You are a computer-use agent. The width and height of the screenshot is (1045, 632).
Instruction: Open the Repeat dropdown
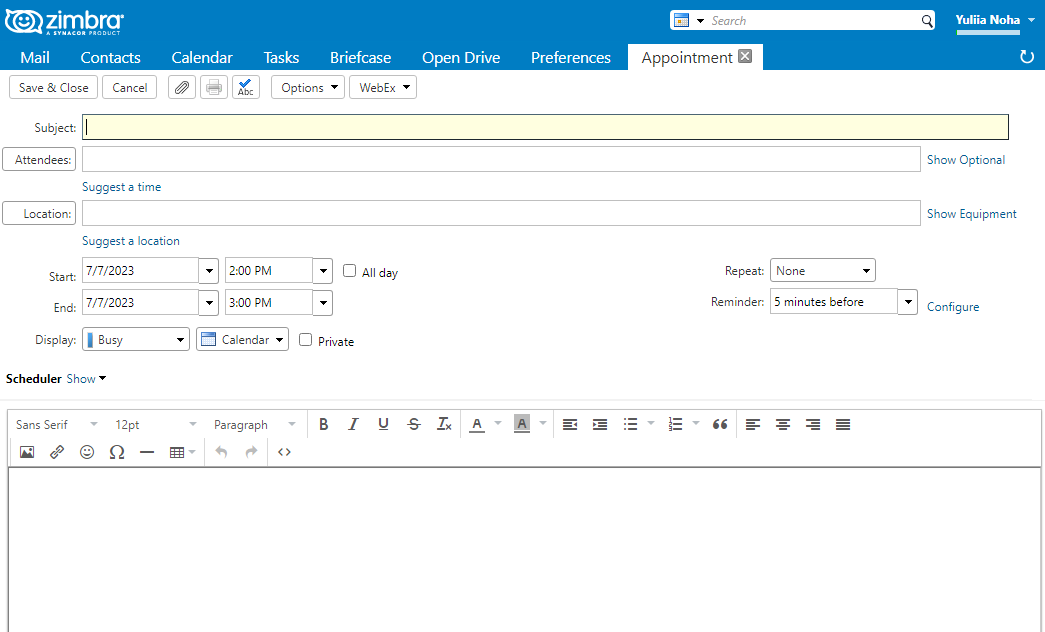(x=823, y=271)
